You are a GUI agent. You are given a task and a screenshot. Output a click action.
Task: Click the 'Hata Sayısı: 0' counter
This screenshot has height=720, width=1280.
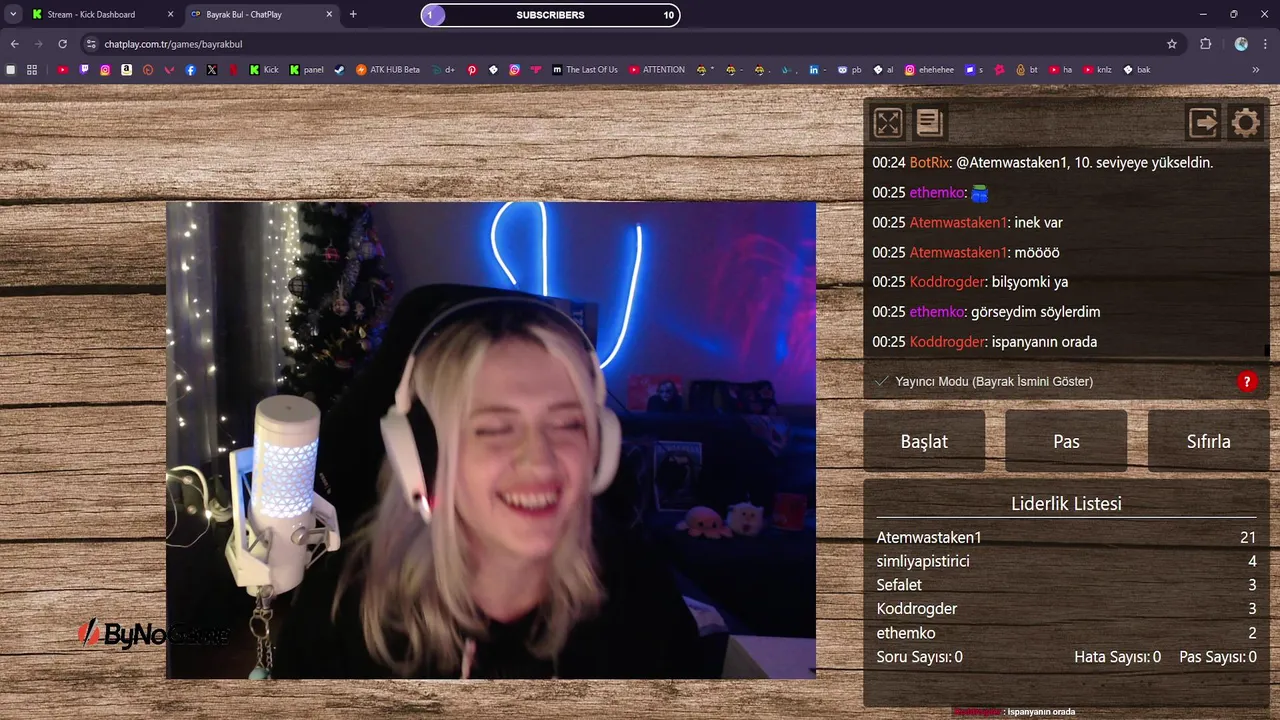point(1117,657)
